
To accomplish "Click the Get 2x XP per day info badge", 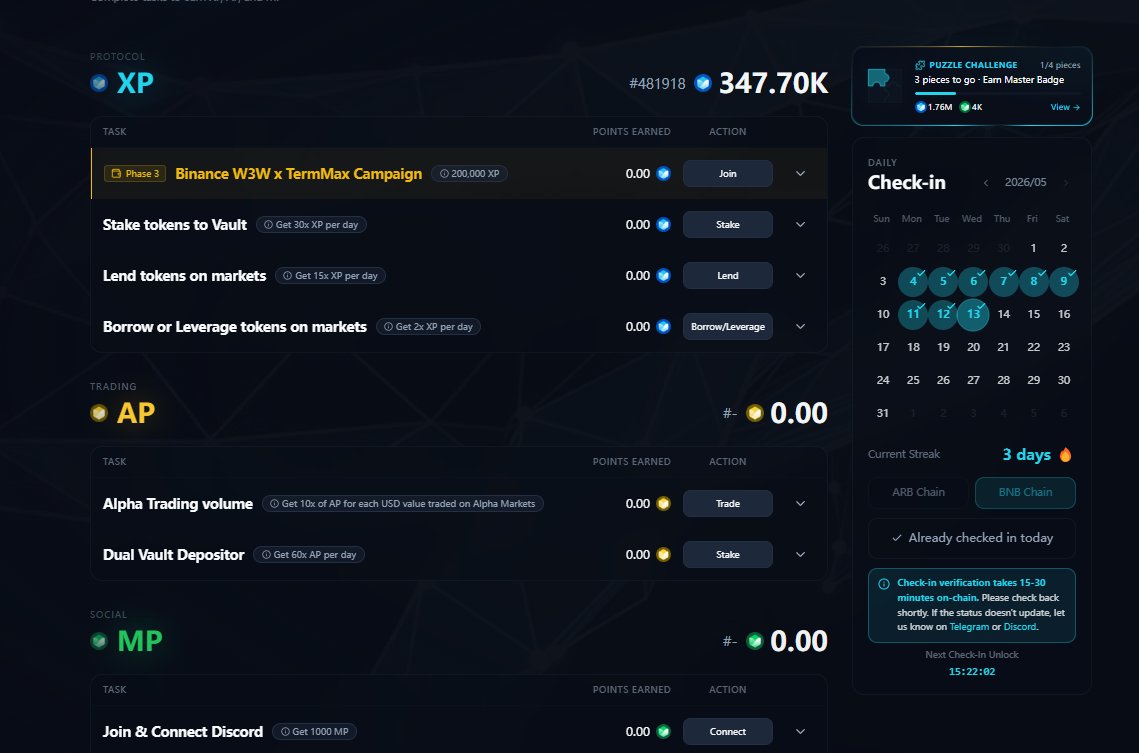I will tap(429, 327).
